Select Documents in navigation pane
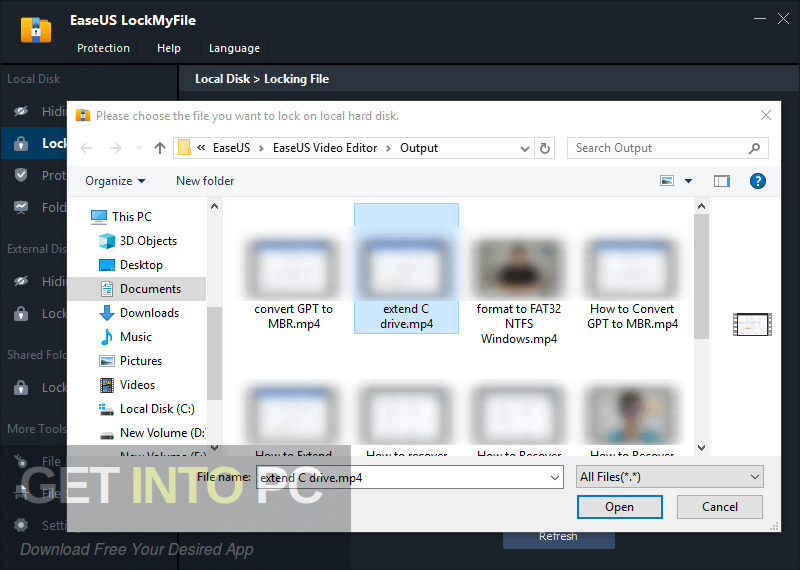800x570 pixels. pos(137,289)
